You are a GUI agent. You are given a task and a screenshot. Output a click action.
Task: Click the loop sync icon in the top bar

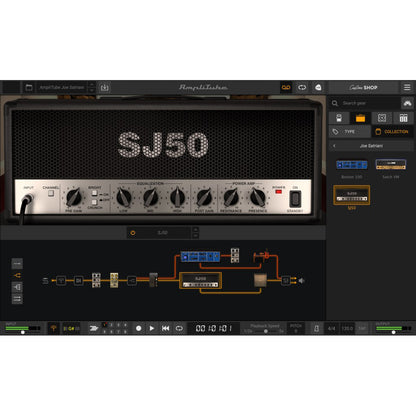tap(302, 88)
